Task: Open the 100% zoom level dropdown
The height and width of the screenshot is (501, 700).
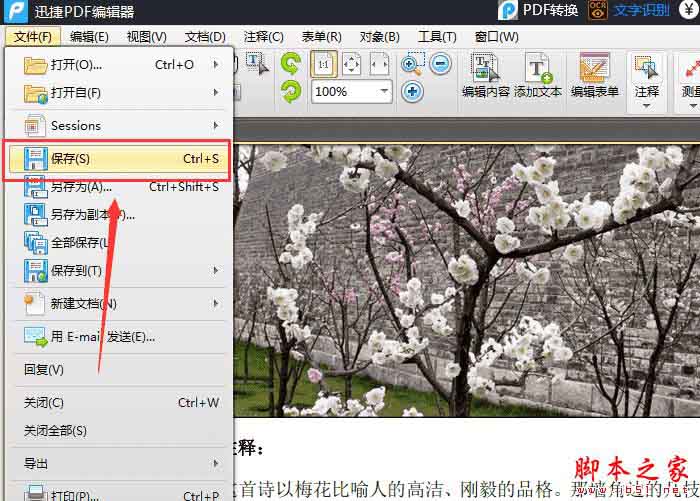Action: click(385, 91)
